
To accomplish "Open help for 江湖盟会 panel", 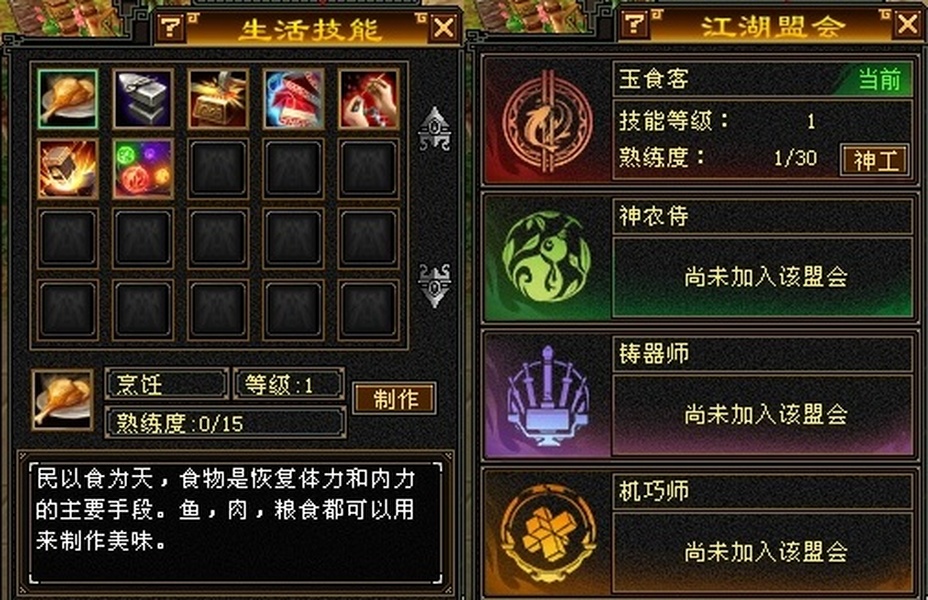I will [635, 24].
